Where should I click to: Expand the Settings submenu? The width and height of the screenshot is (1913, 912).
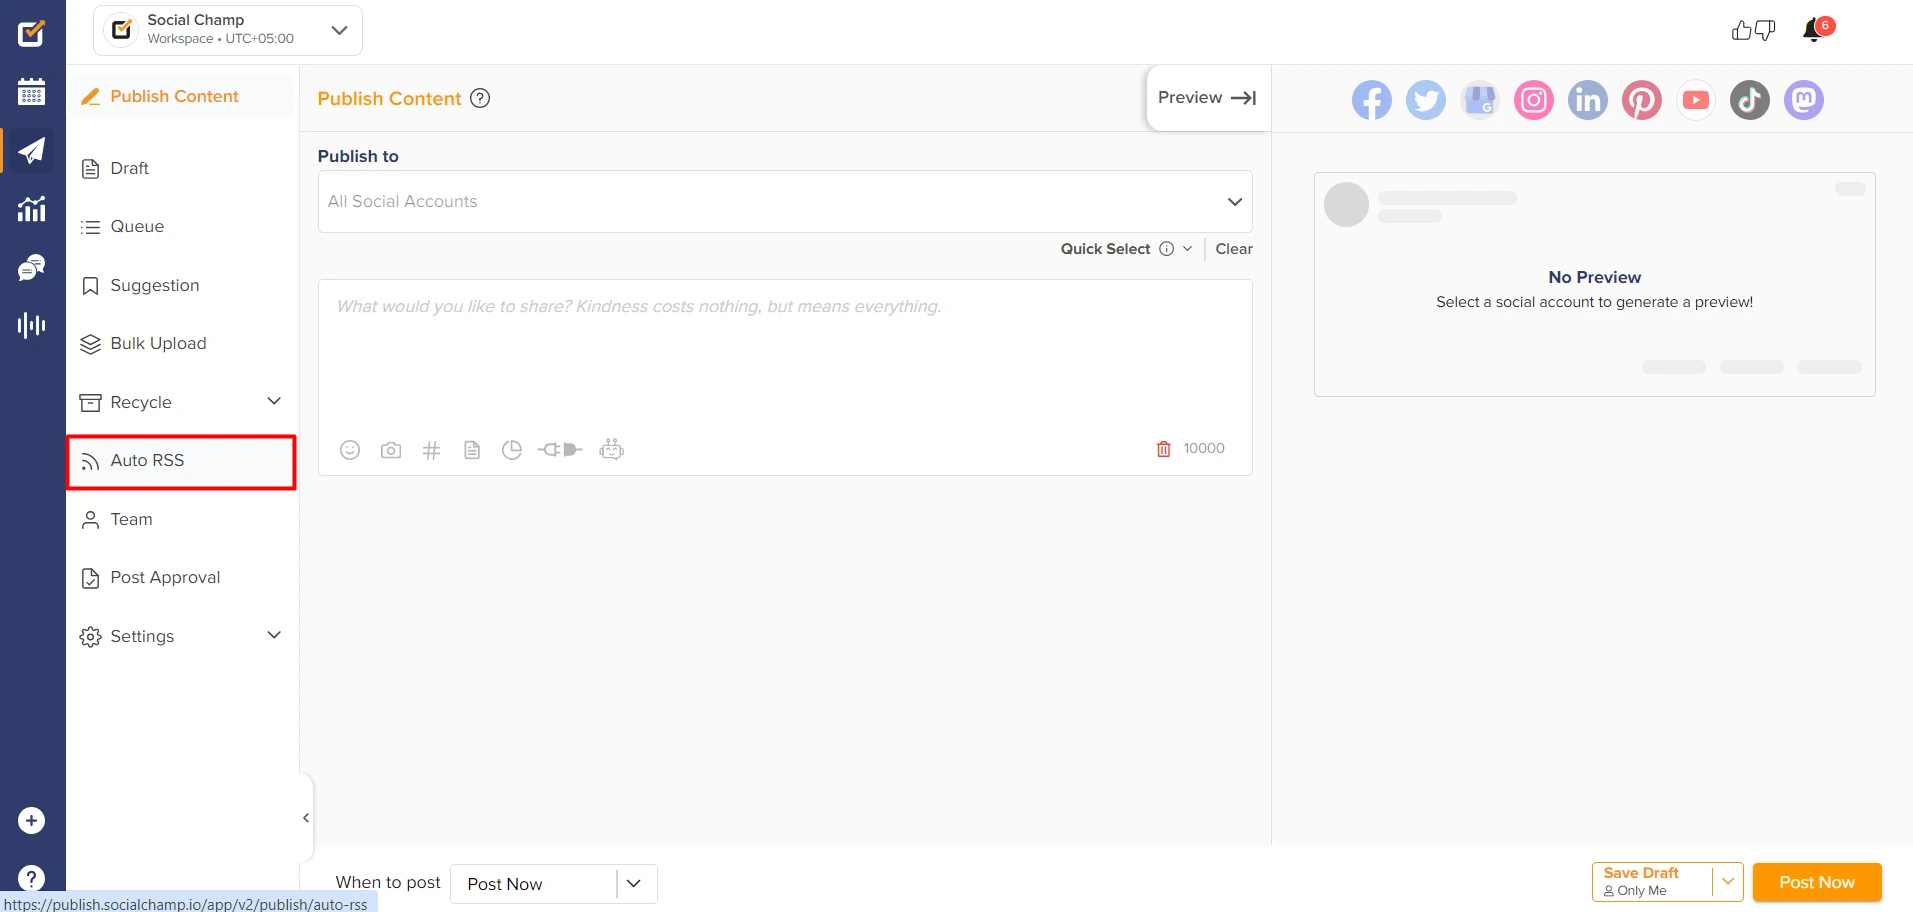(274, 635)
